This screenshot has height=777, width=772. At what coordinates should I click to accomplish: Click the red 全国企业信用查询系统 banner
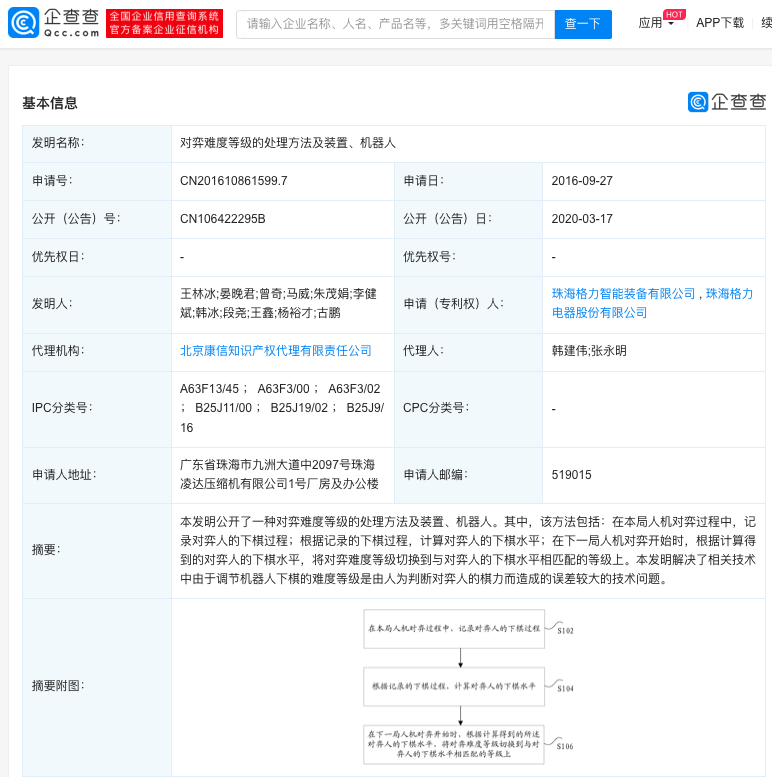(x=164, y=23)
